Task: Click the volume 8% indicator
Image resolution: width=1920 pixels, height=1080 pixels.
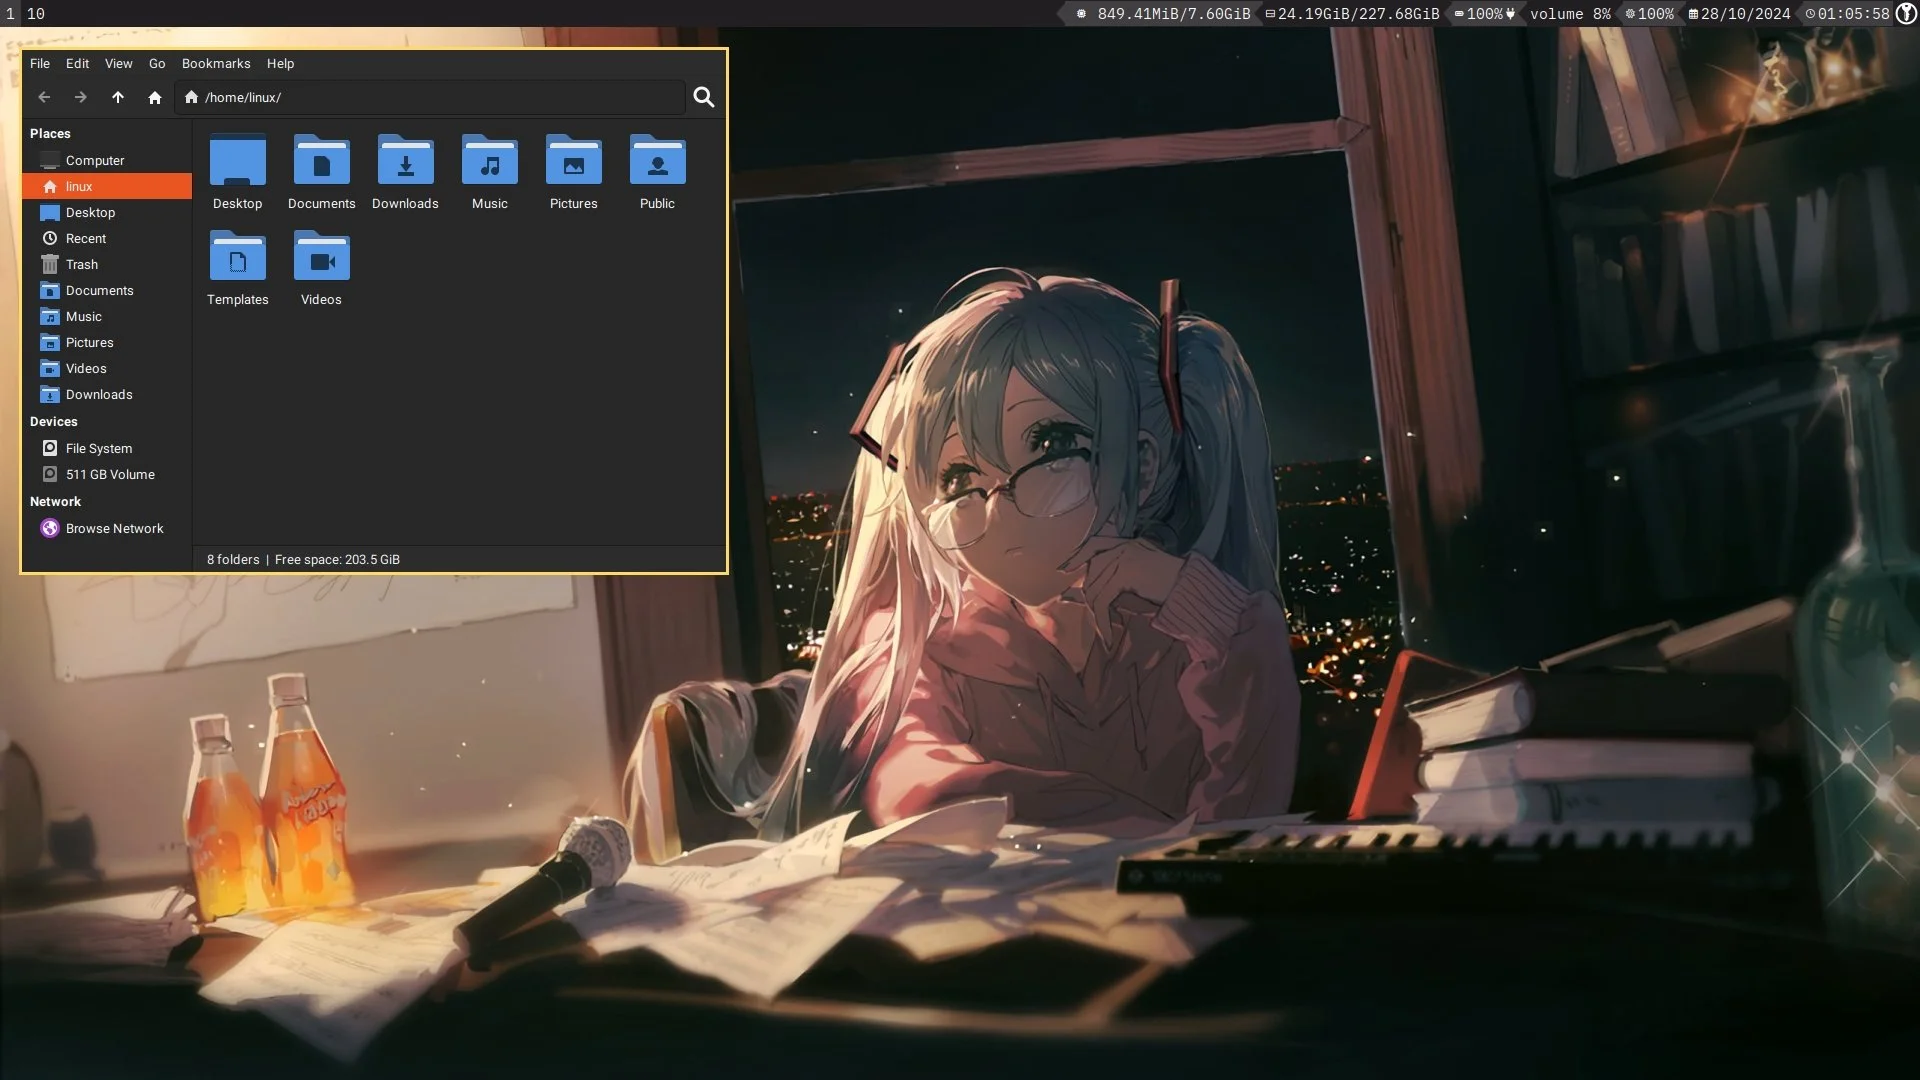Action: (1570, 13)
